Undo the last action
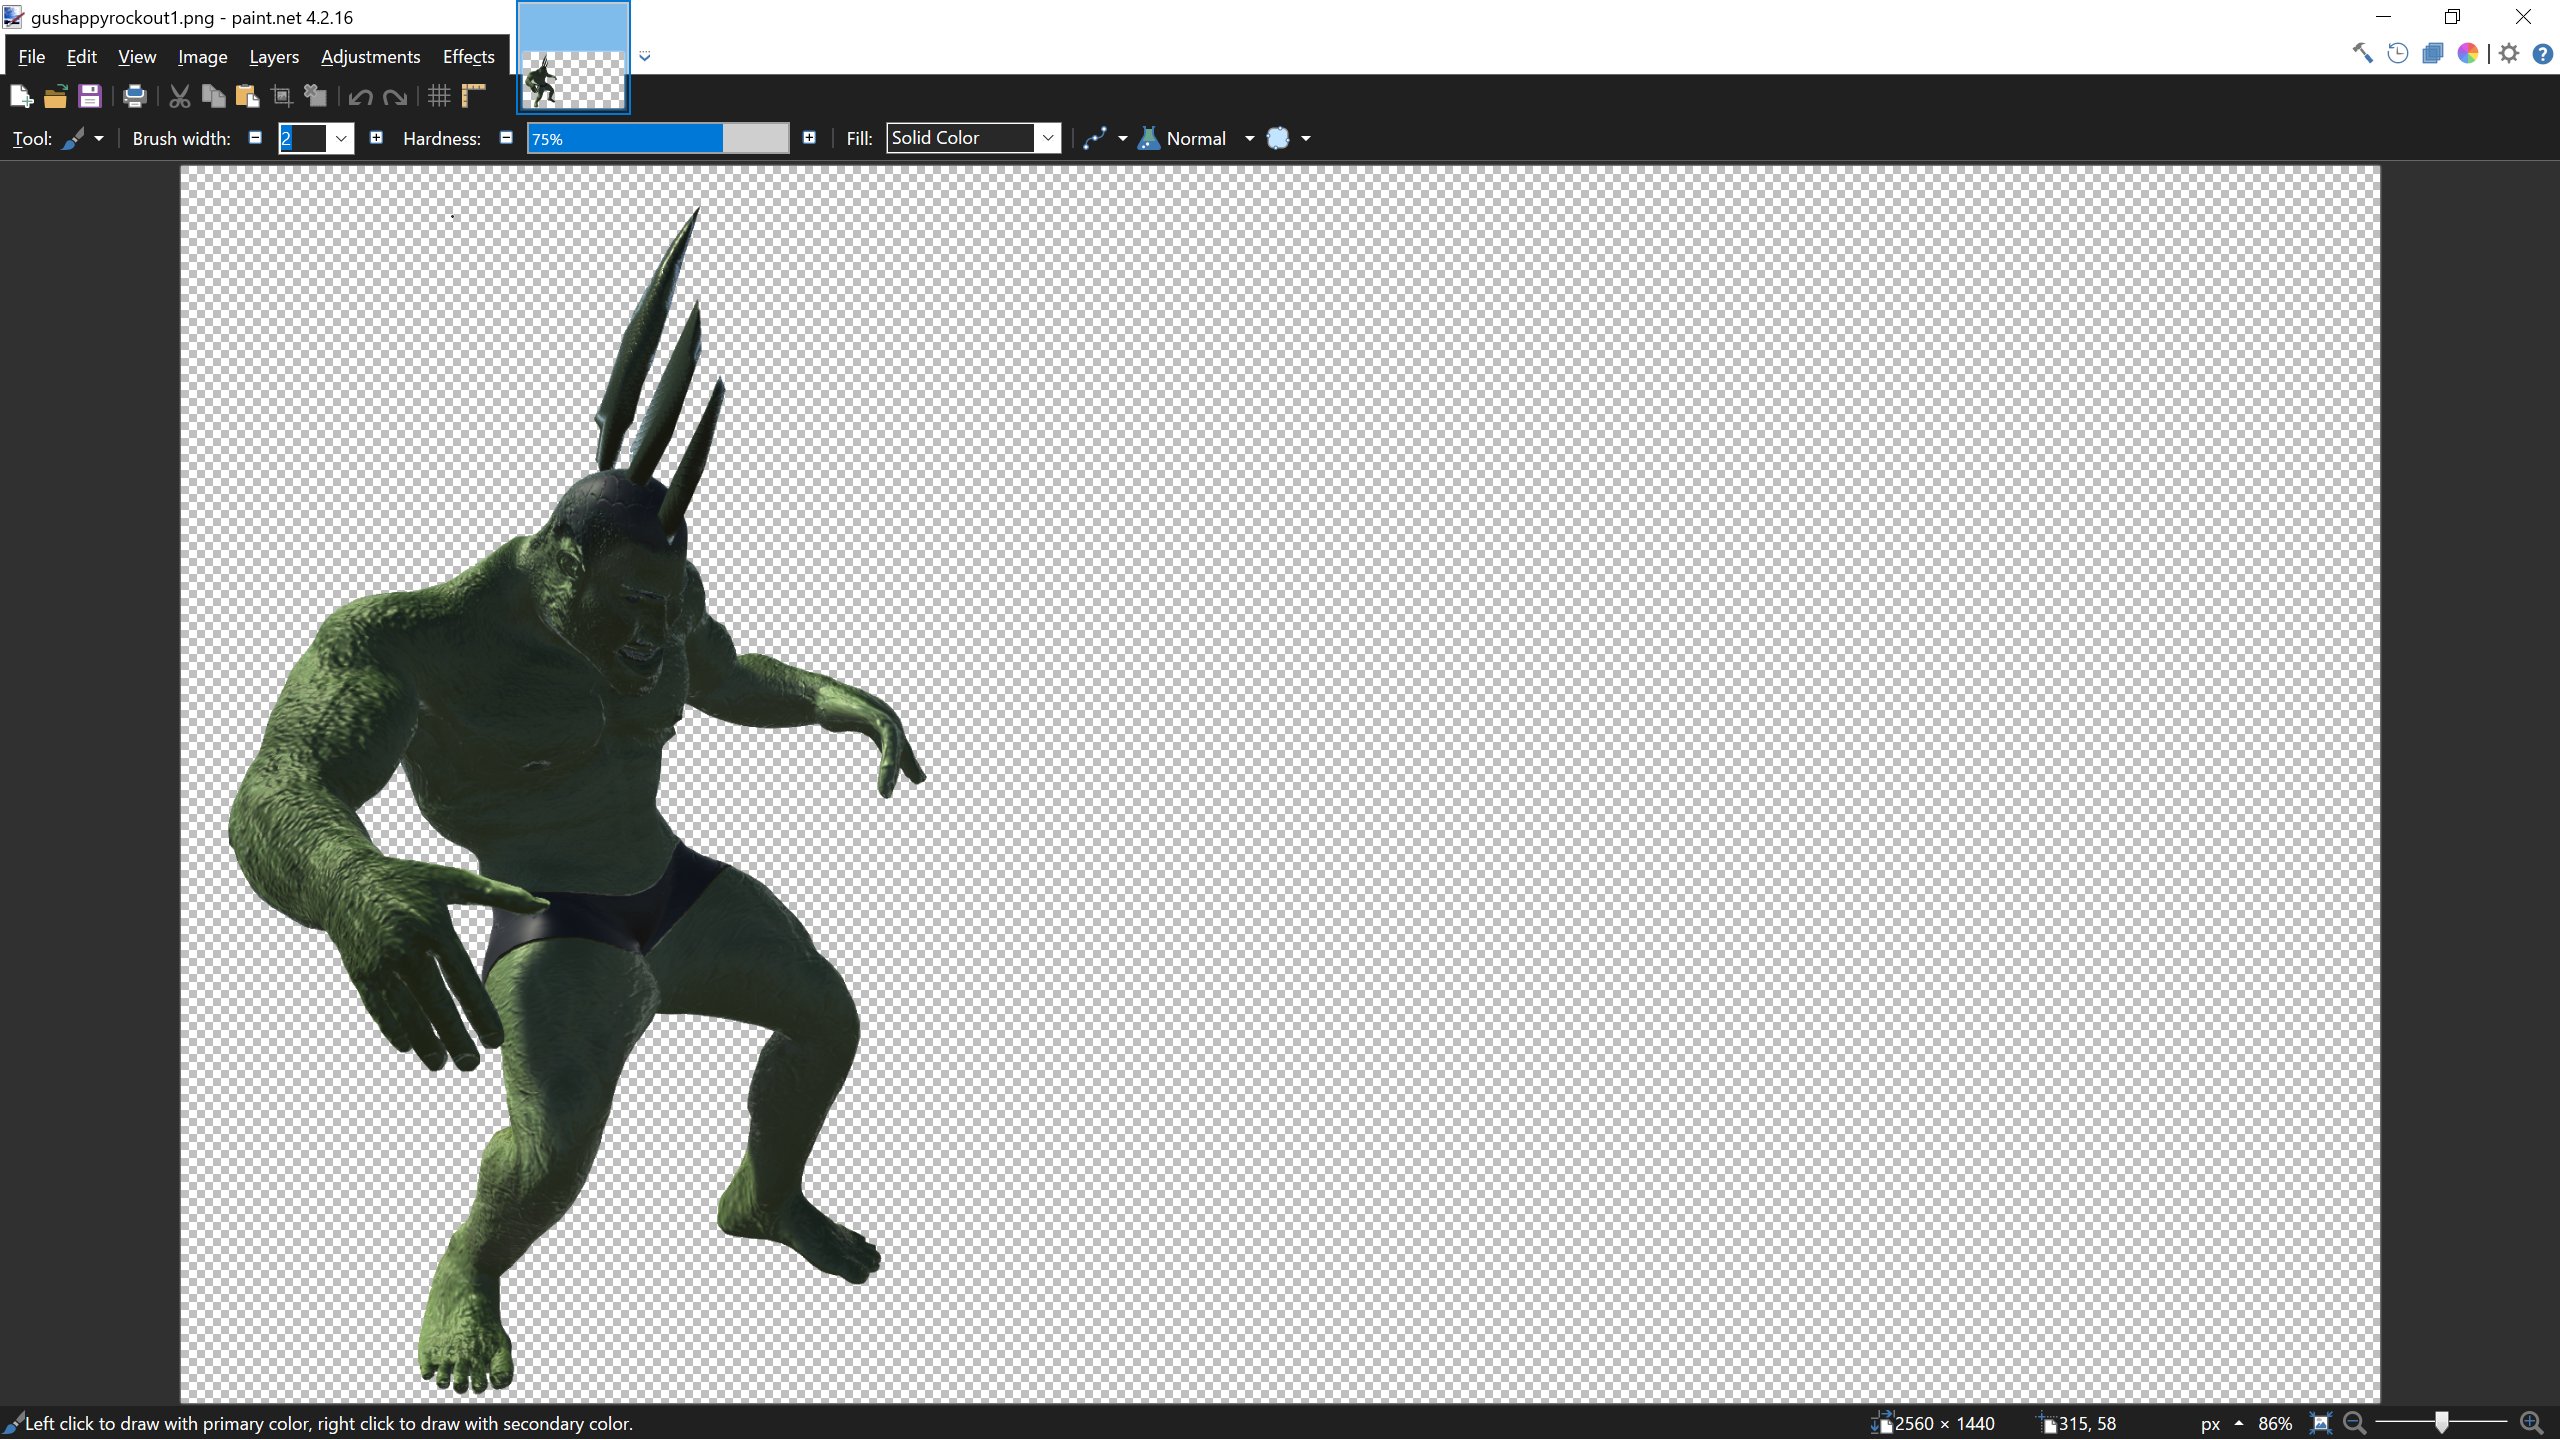Screen dimensions: 2560x1440 pos(361,97)
